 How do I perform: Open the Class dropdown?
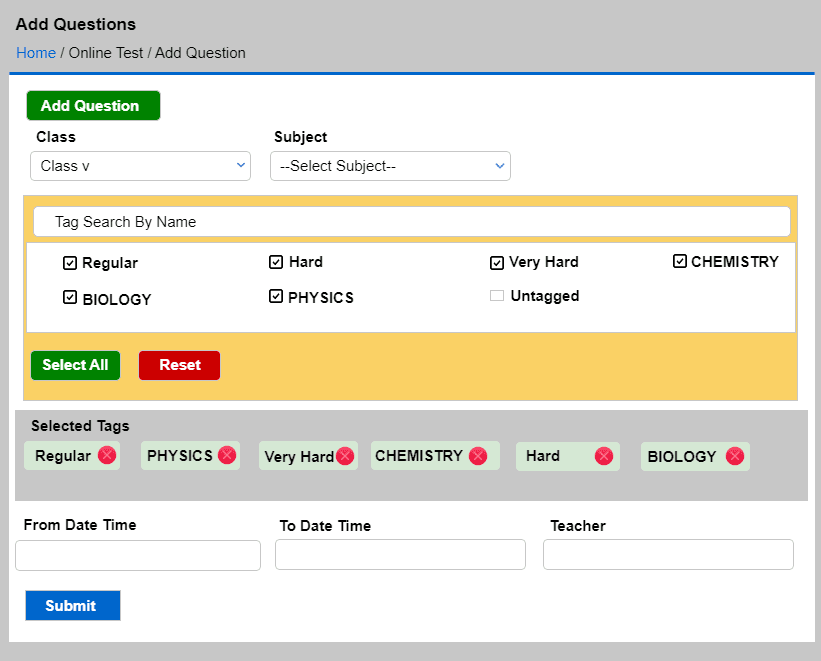coord(140,166)
